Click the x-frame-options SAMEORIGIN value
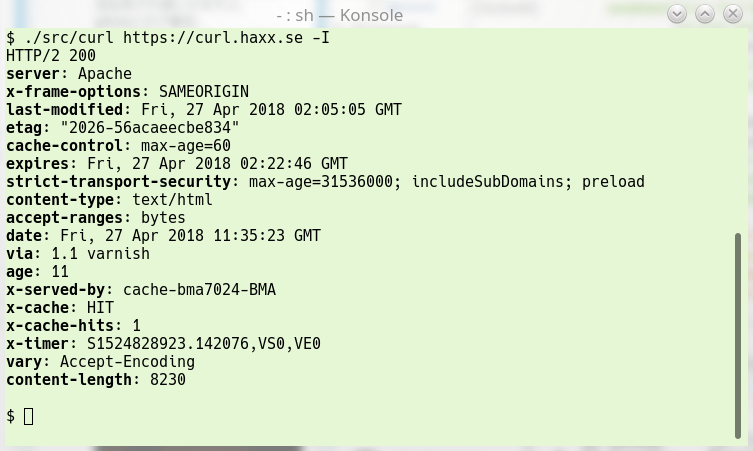This screenshot has height=451, width=753. click(x=204, y=92)
